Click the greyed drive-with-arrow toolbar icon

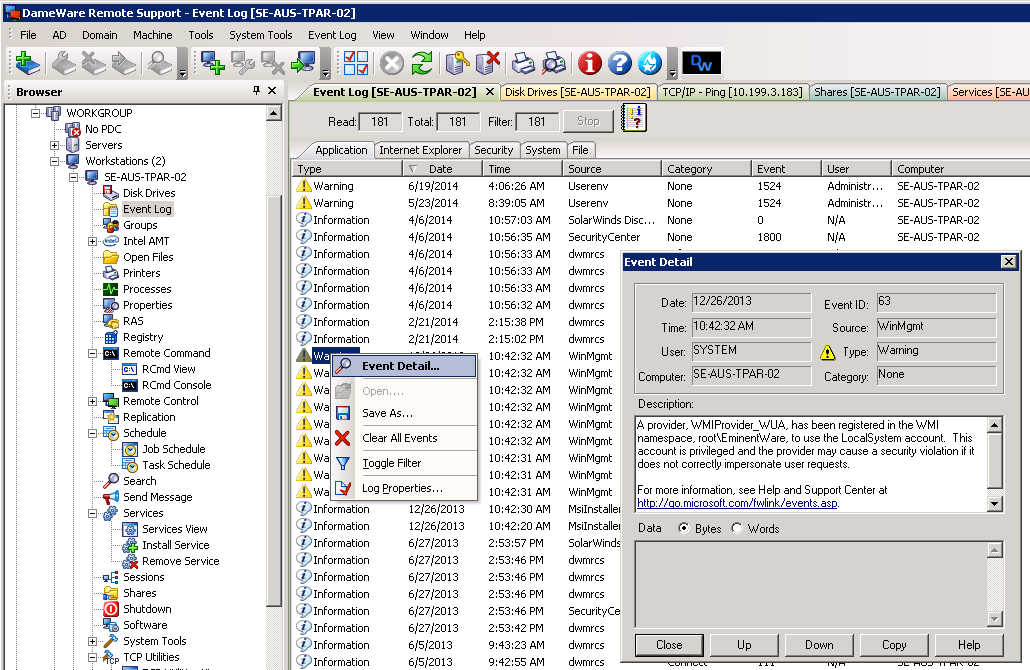(124, 63)
